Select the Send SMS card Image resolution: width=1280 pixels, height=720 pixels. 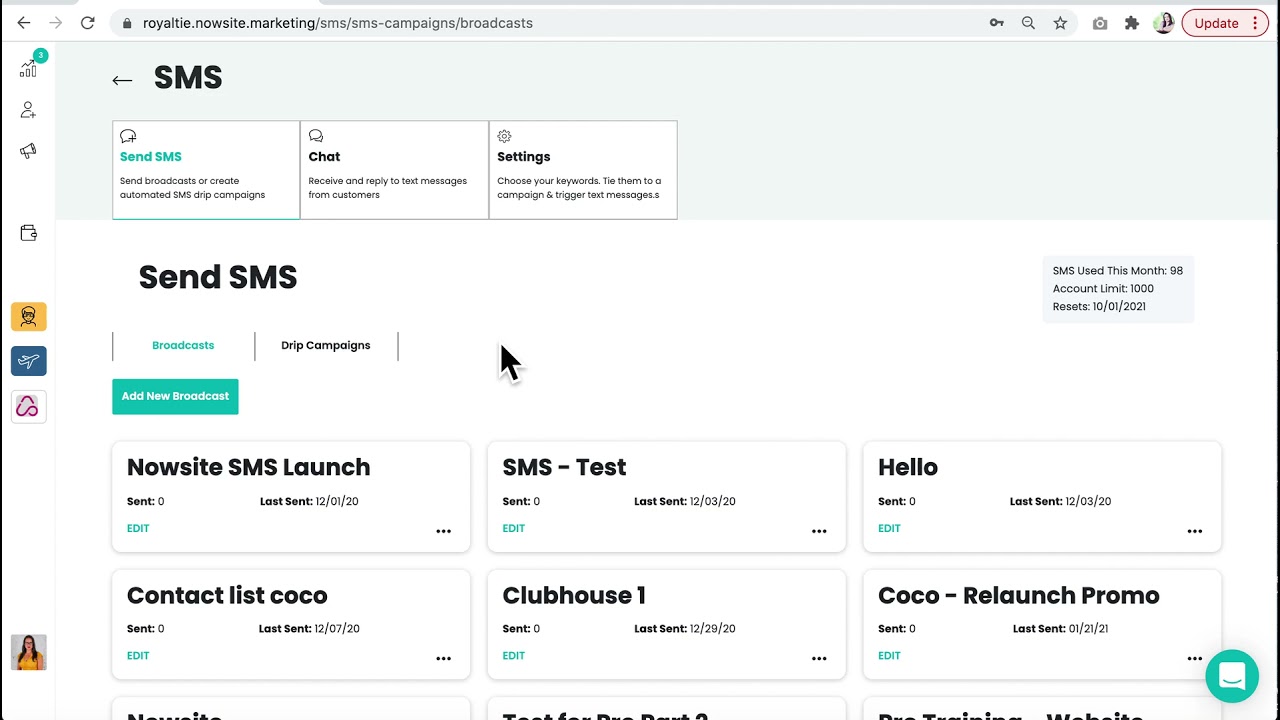[206, 170]
